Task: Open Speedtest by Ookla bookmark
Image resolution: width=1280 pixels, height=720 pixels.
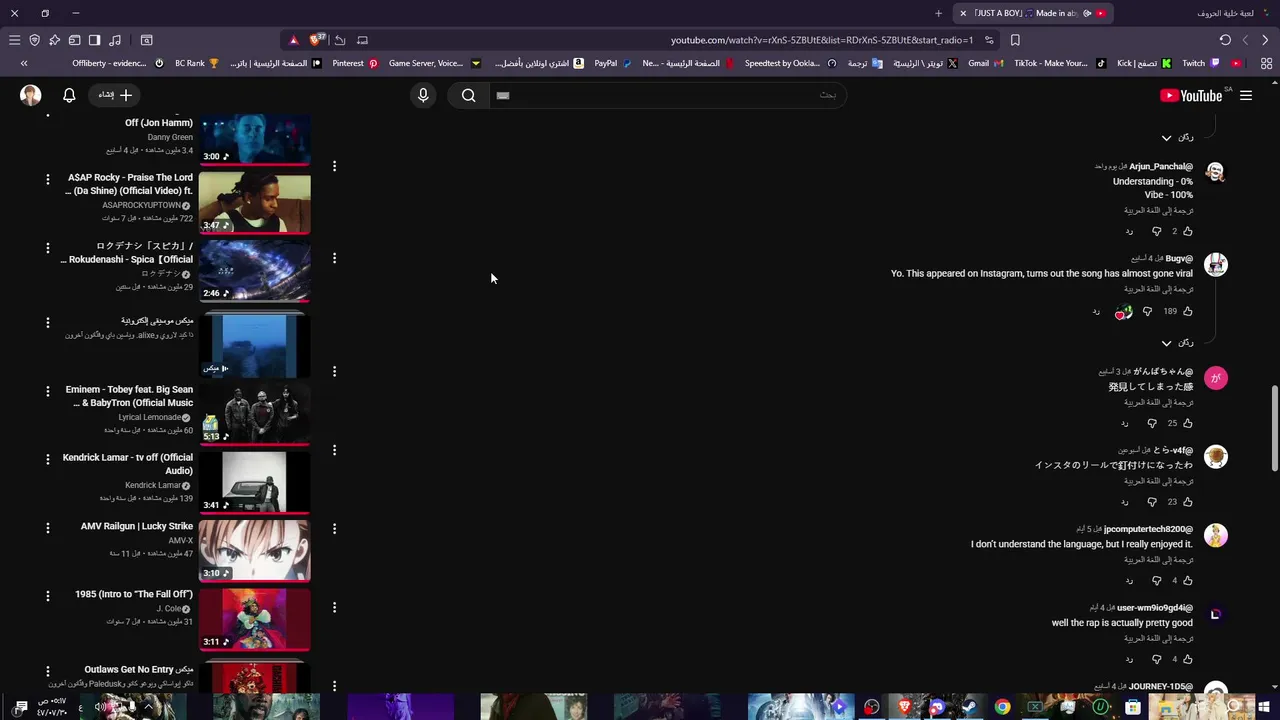Action: (x=790, y=63)
